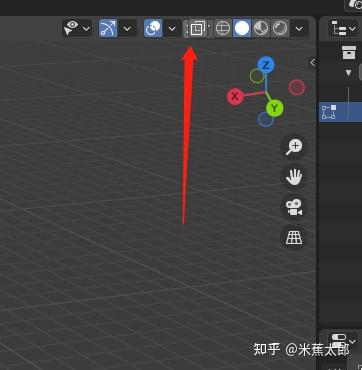The width and height of the screenshot is (362, 370).
Task: Open the outliner editor type menu
Action: [x=343, y=29]
